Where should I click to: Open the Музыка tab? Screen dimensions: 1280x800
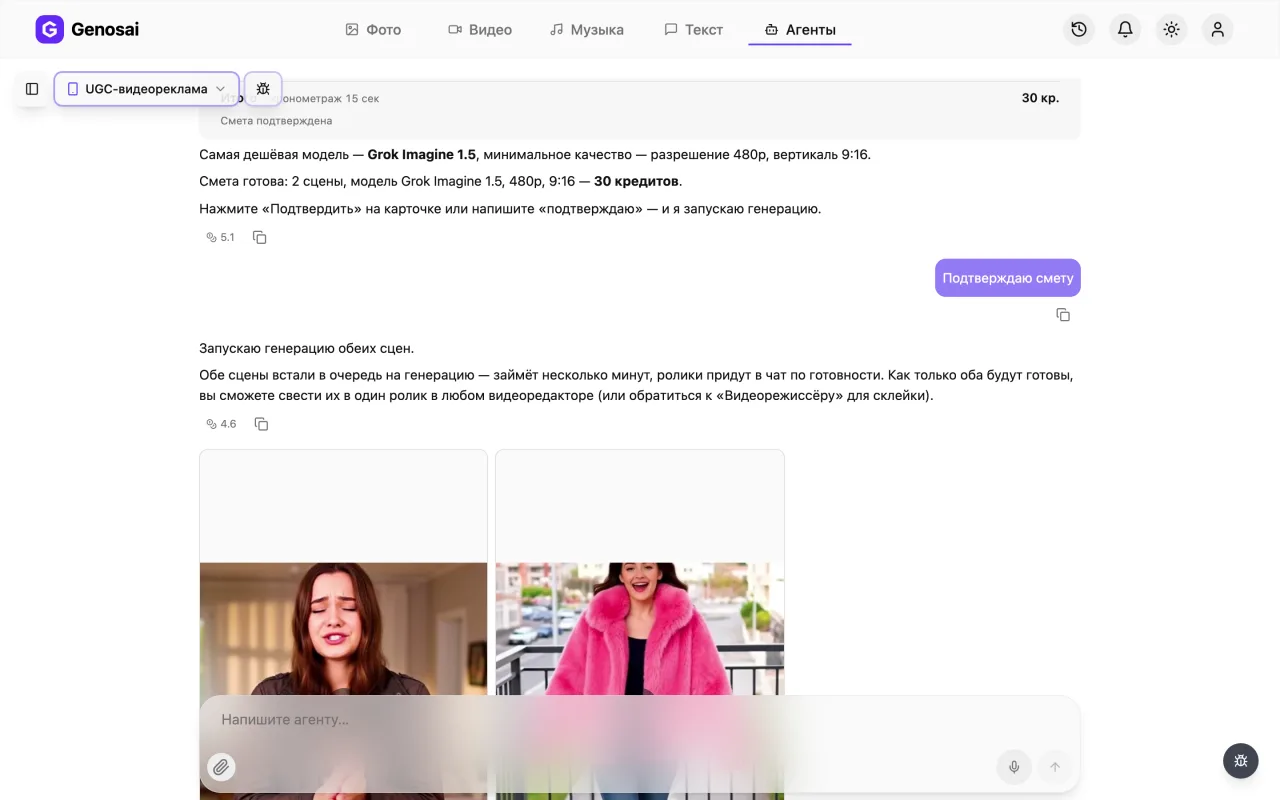point(587,30)
